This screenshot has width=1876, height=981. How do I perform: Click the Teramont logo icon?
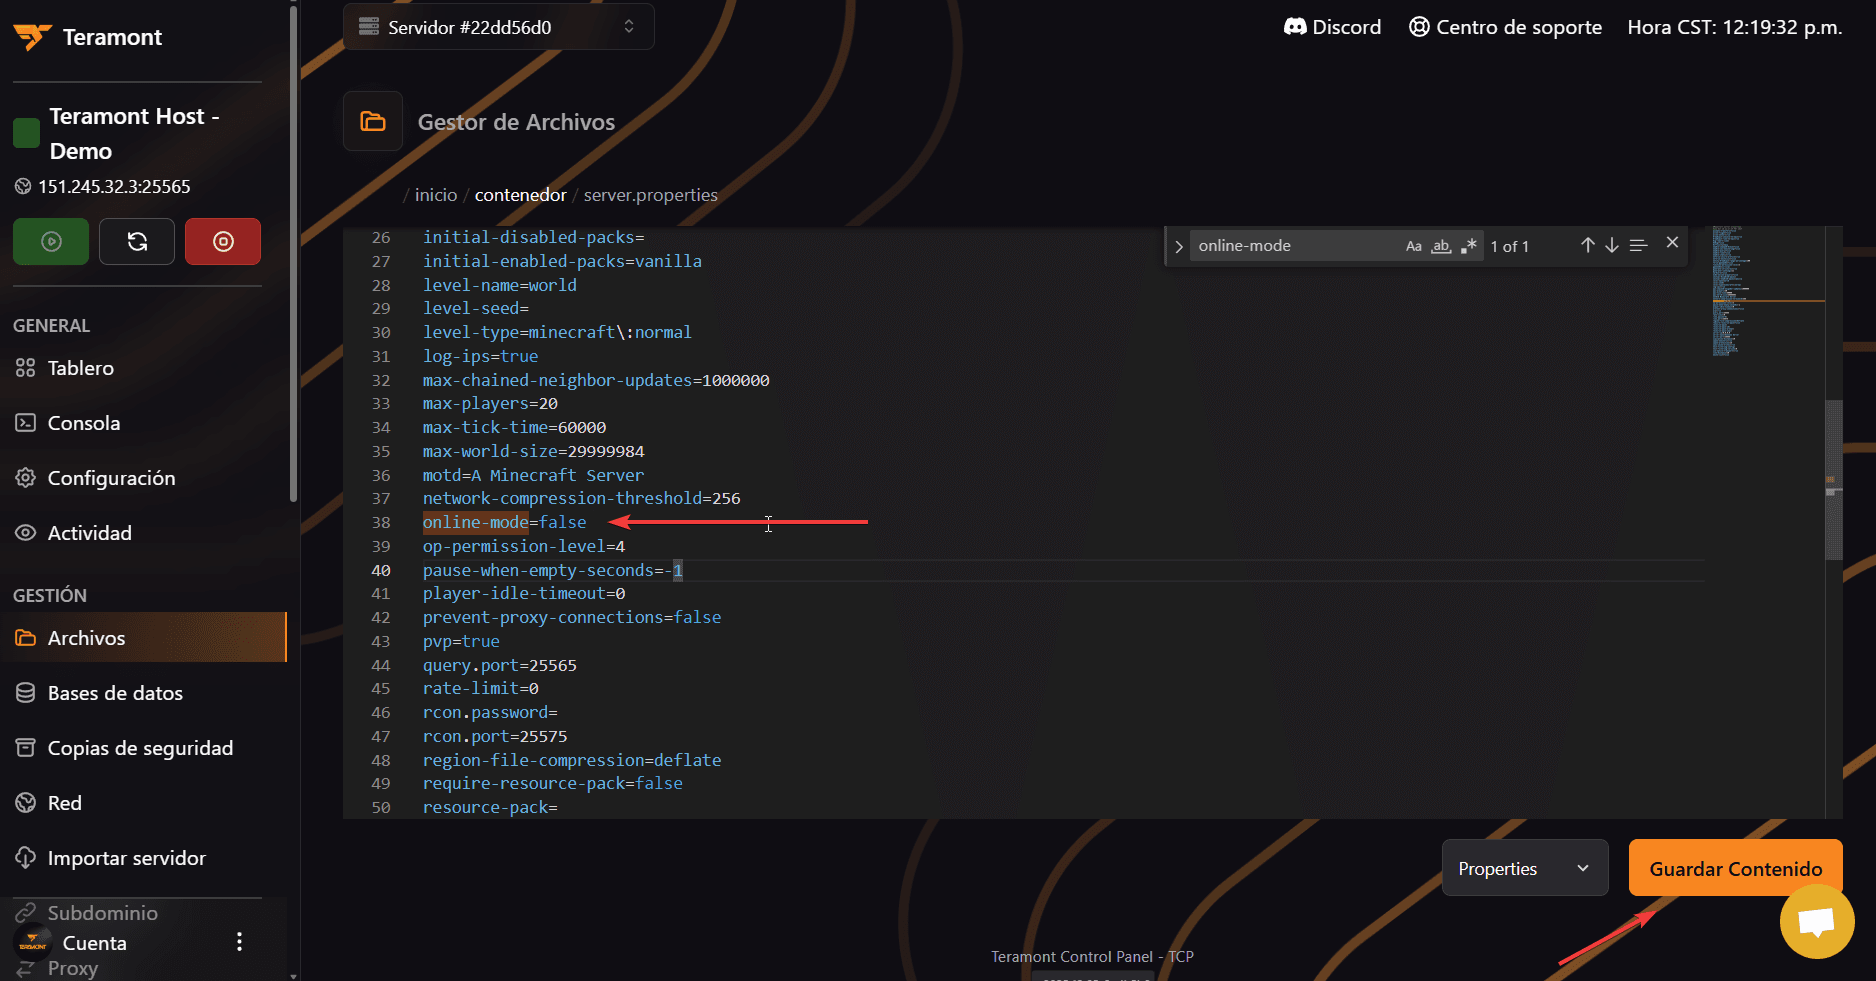pos(32,37)
